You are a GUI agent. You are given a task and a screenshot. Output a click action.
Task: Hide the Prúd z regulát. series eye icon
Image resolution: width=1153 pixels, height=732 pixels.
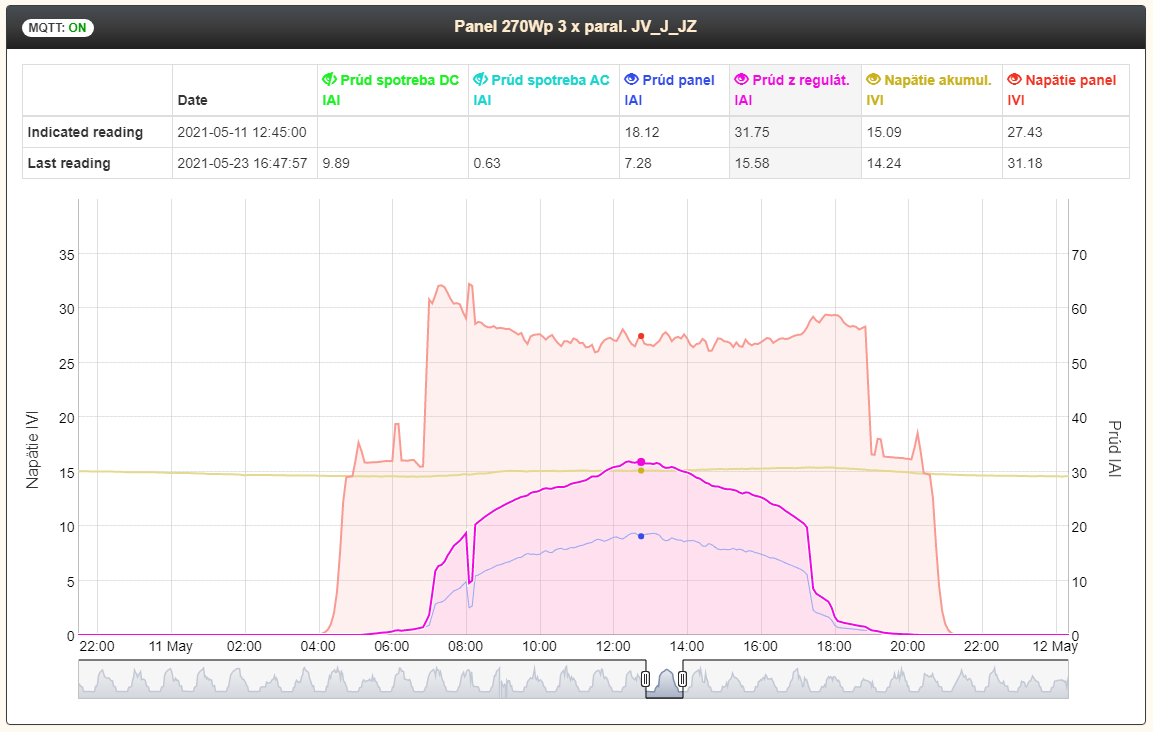click(741, 79)
